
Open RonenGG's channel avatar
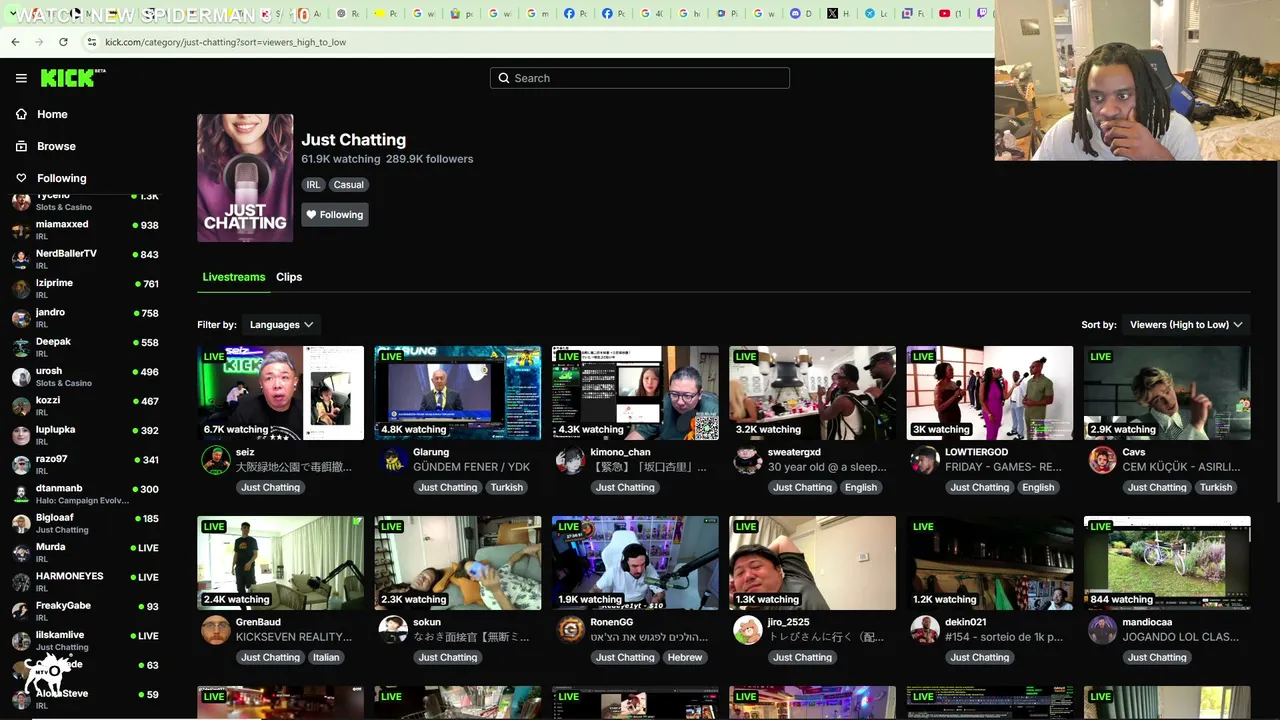point(571,630)
